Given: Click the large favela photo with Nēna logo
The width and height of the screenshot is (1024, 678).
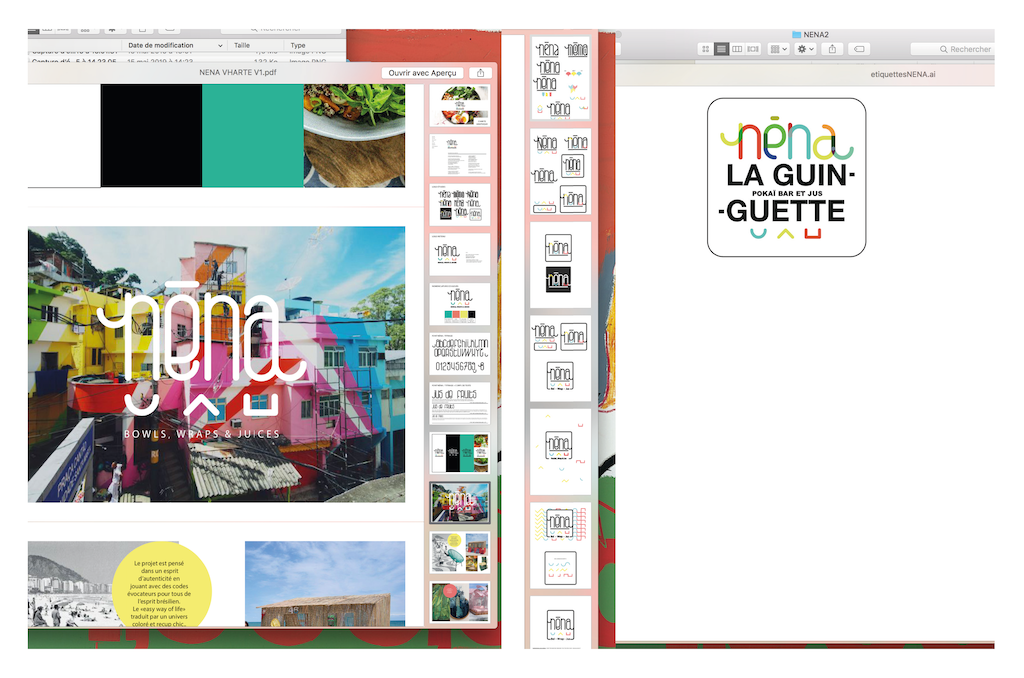Looking at the screenshot, I should (x=216, y=364).
